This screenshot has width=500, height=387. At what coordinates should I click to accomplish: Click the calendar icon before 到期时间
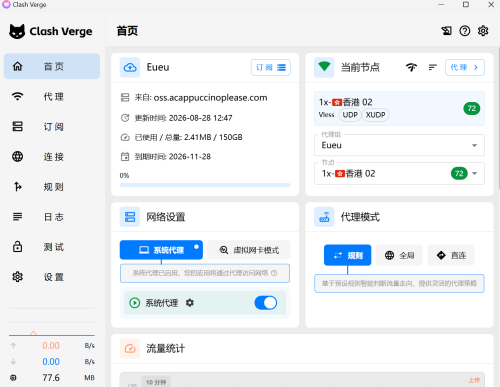point(125,156)
